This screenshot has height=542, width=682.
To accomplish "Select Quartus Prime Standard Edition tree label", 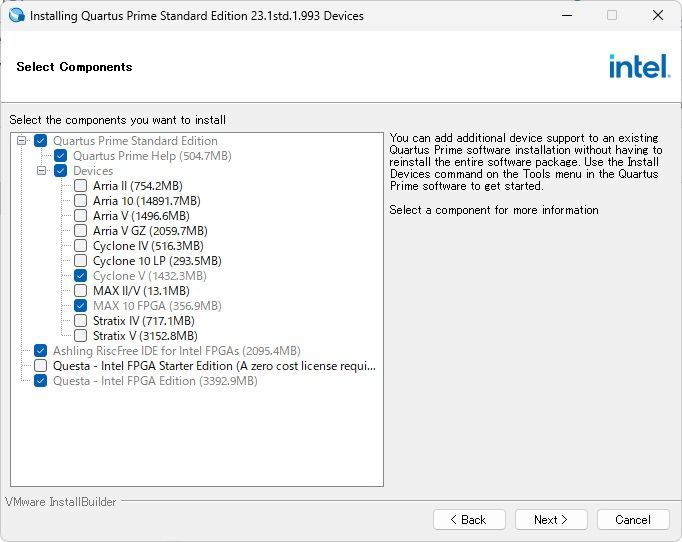I will pos(135,141).
